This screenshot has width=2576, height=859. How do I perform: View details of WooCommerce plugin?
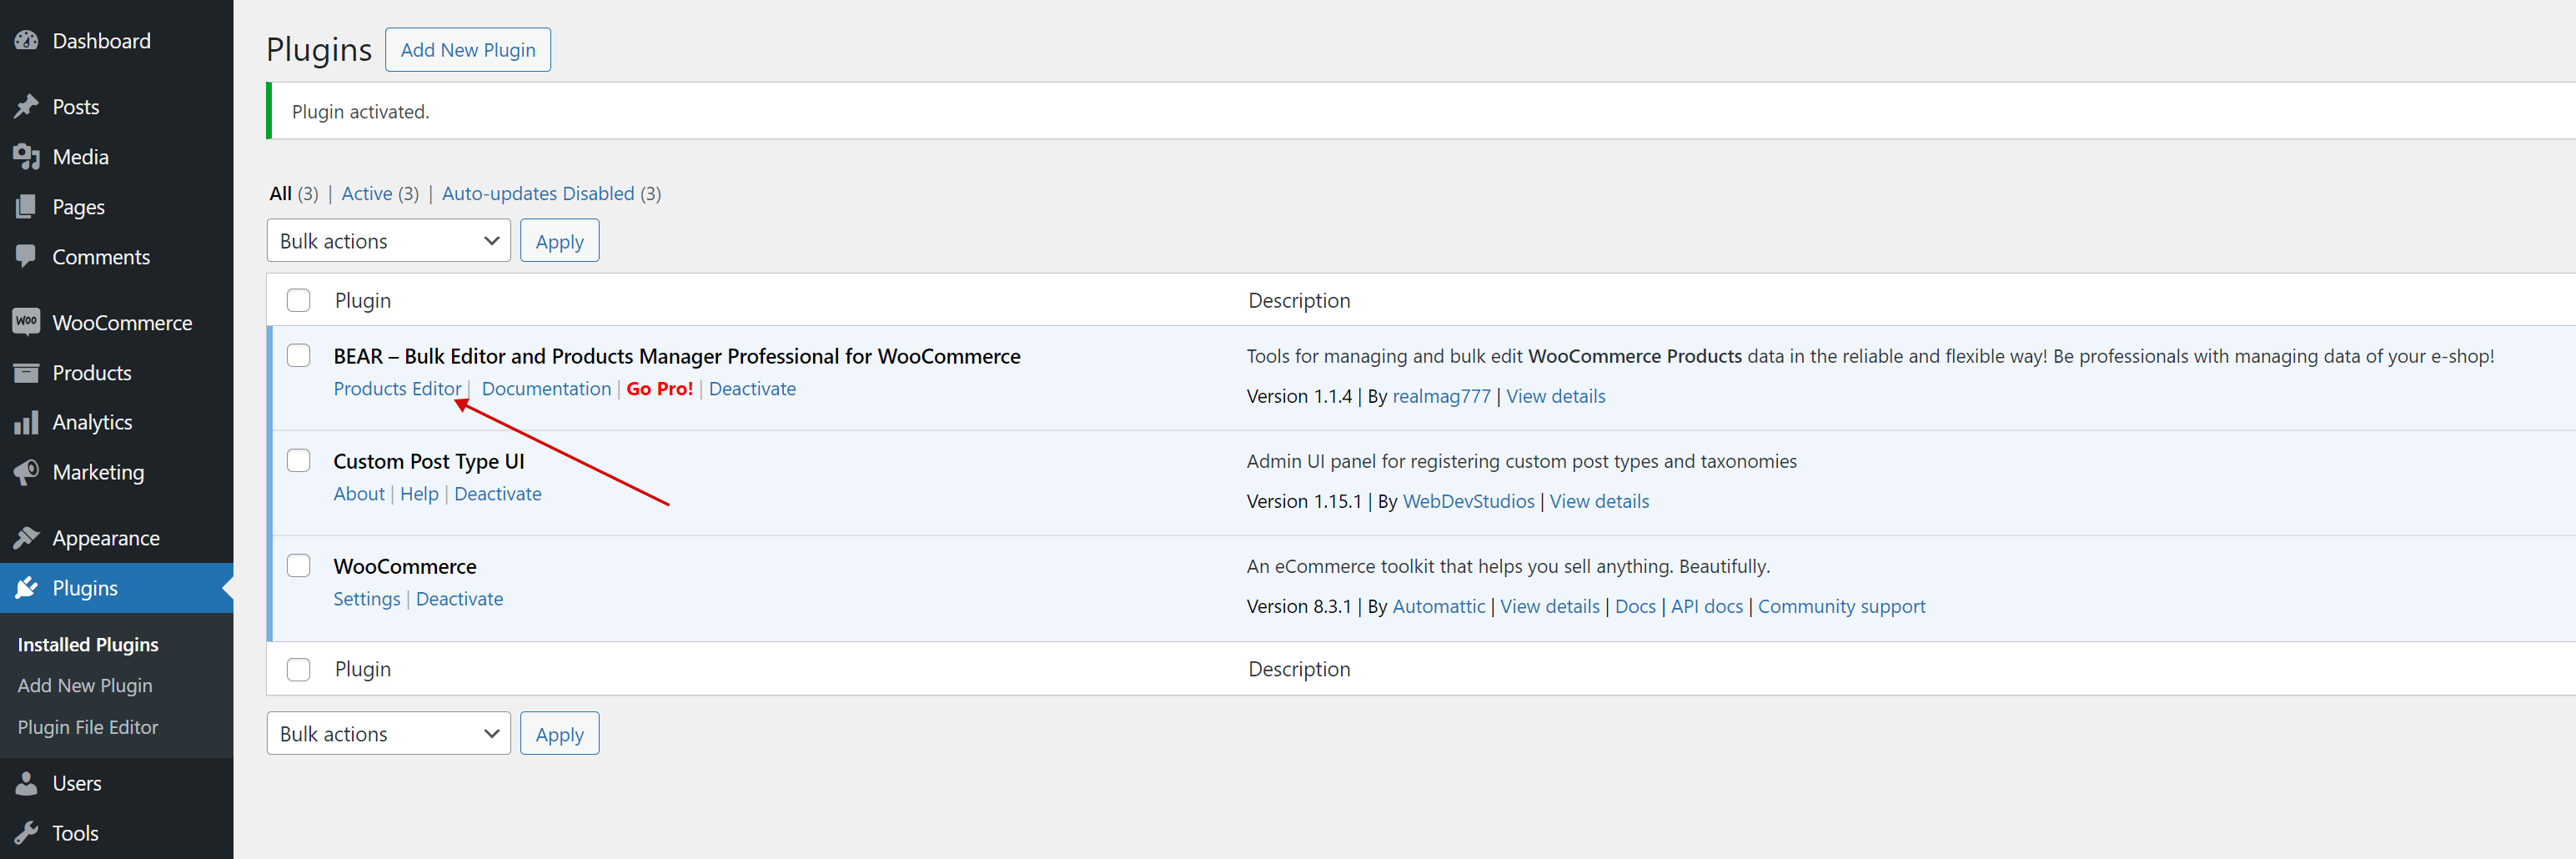tap(1550, 606)
